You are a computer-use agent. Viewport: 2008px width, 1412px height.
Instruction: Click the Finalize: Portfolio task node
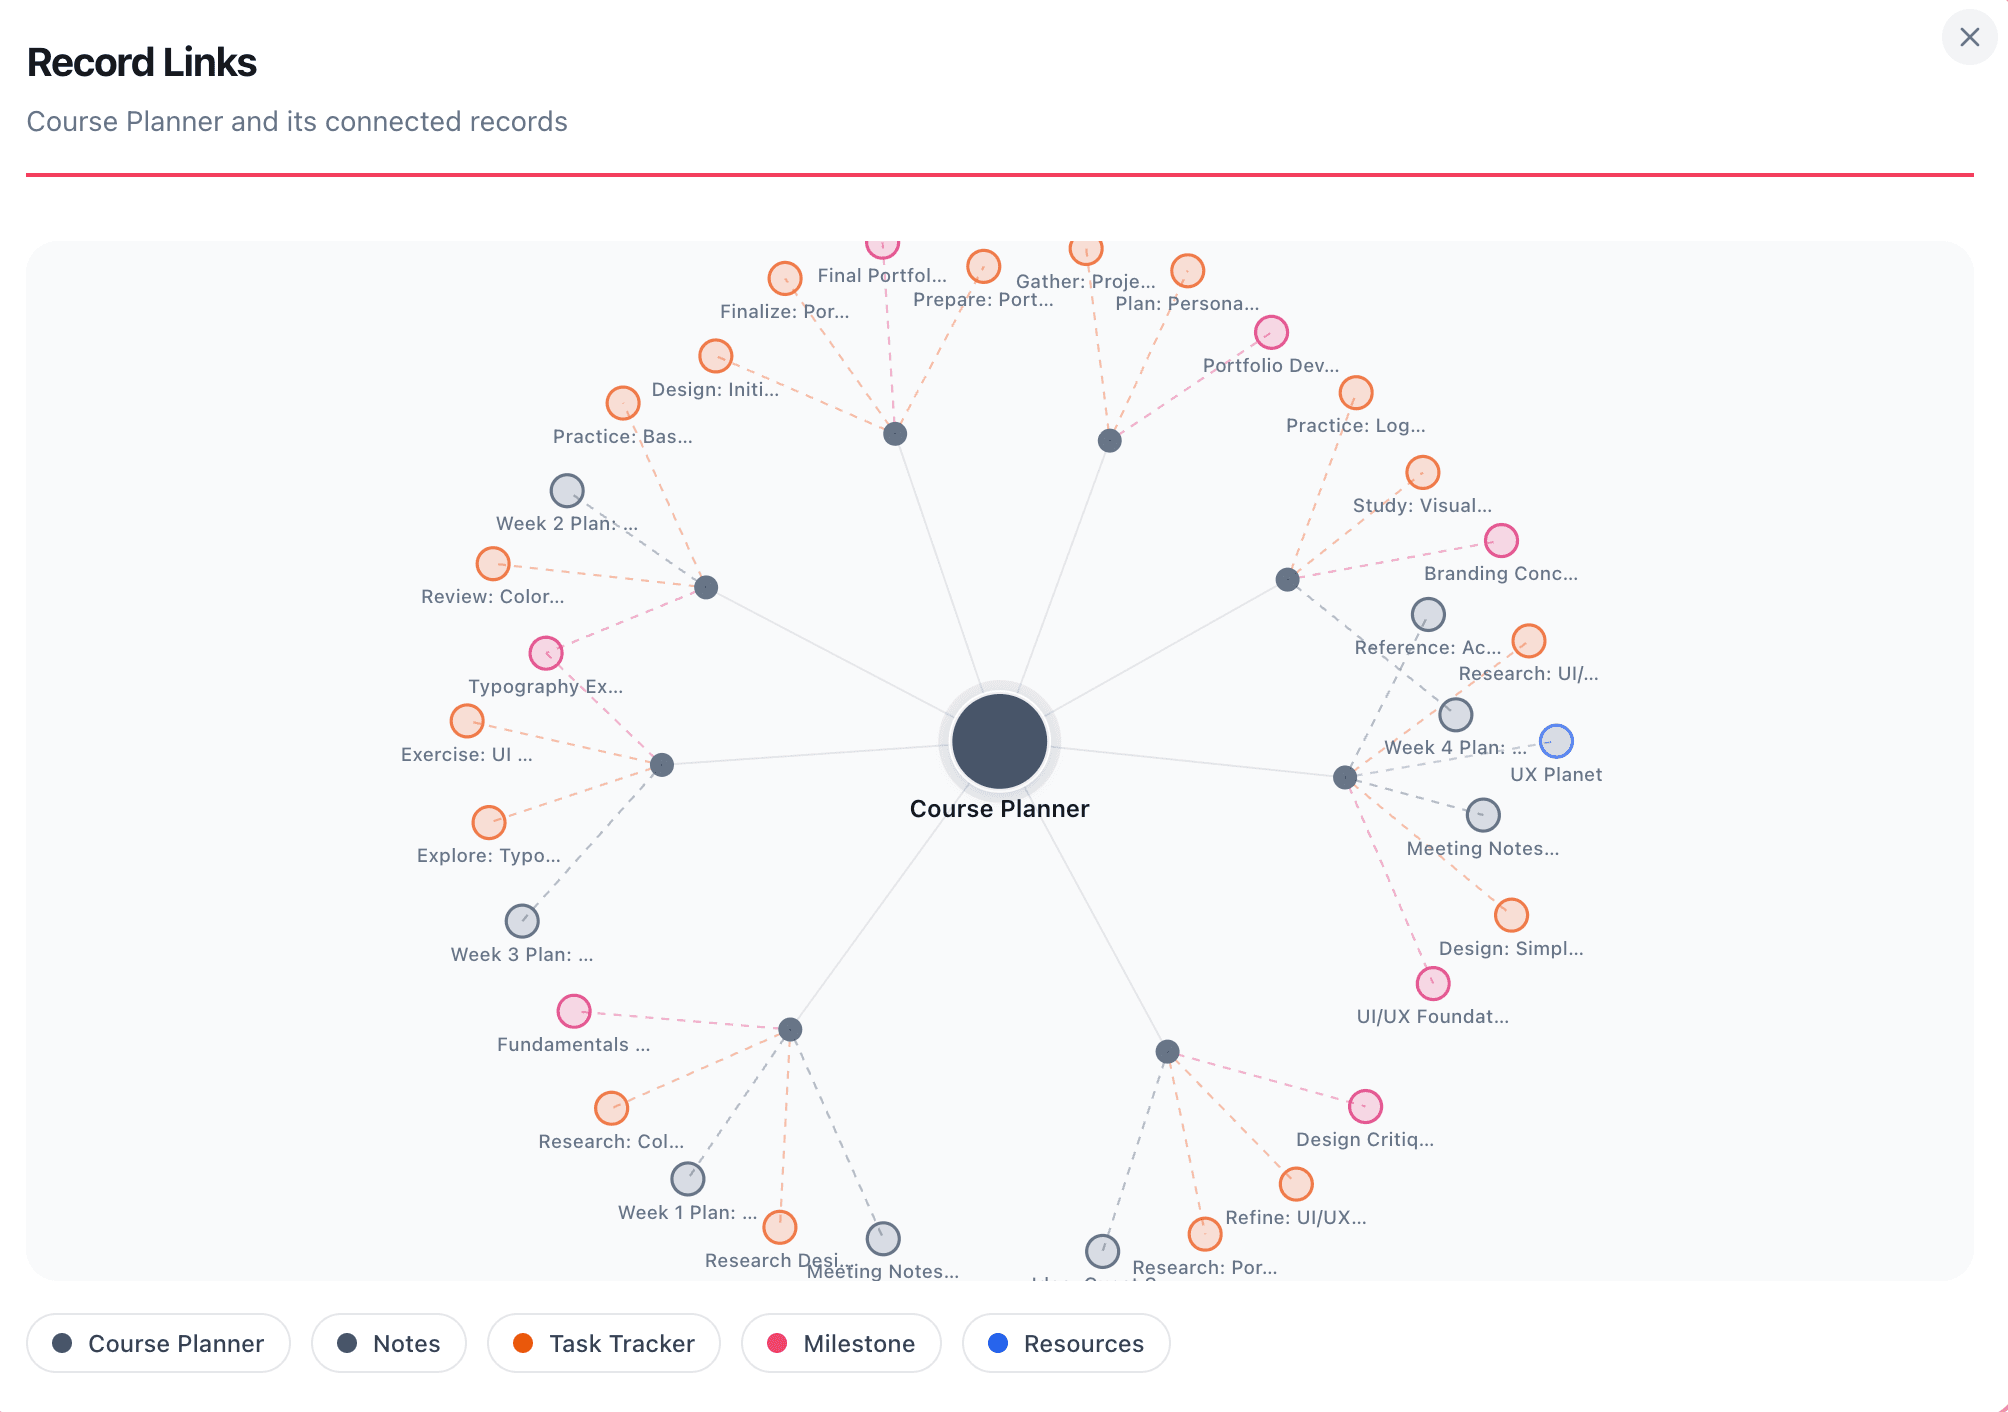coord(786,277)
